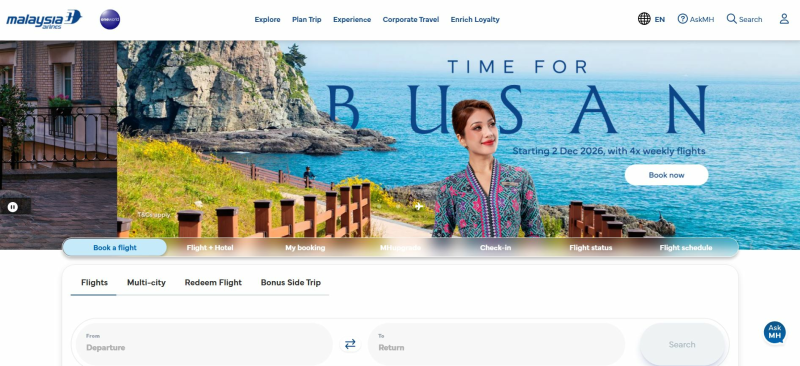Select the Book a flight tab
This screenshot has width=800, height=366.
coord(115,248)
